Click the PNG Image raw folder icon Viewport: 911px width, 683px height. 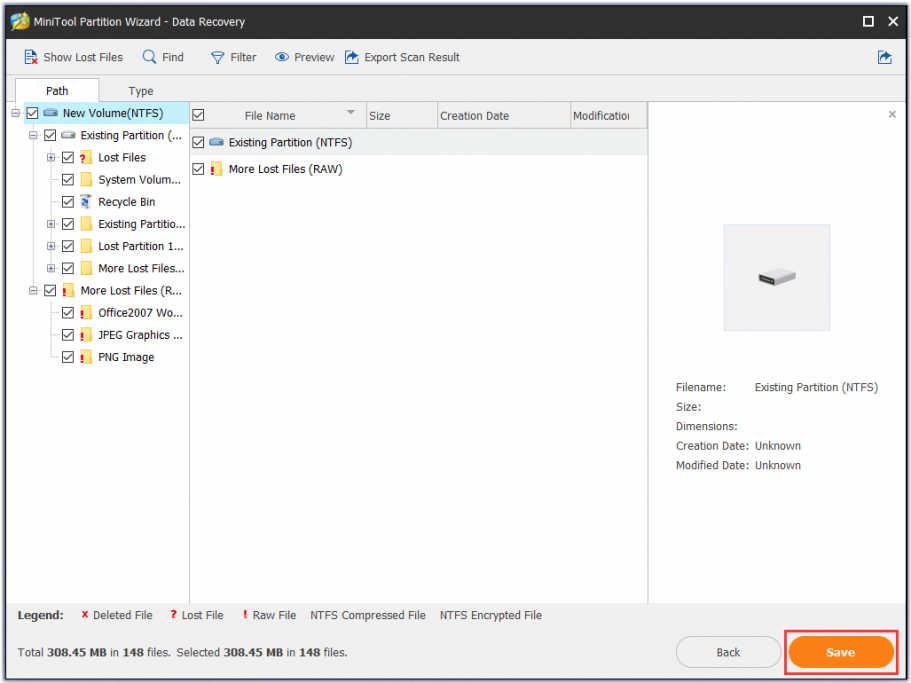(x=86, y=357)
